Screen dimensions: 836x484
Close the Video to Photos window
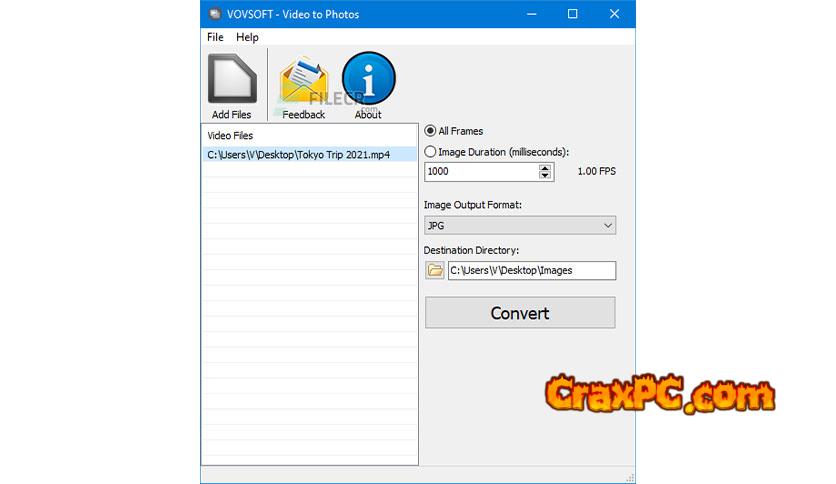pyautogui.click(x=614, y=14)
